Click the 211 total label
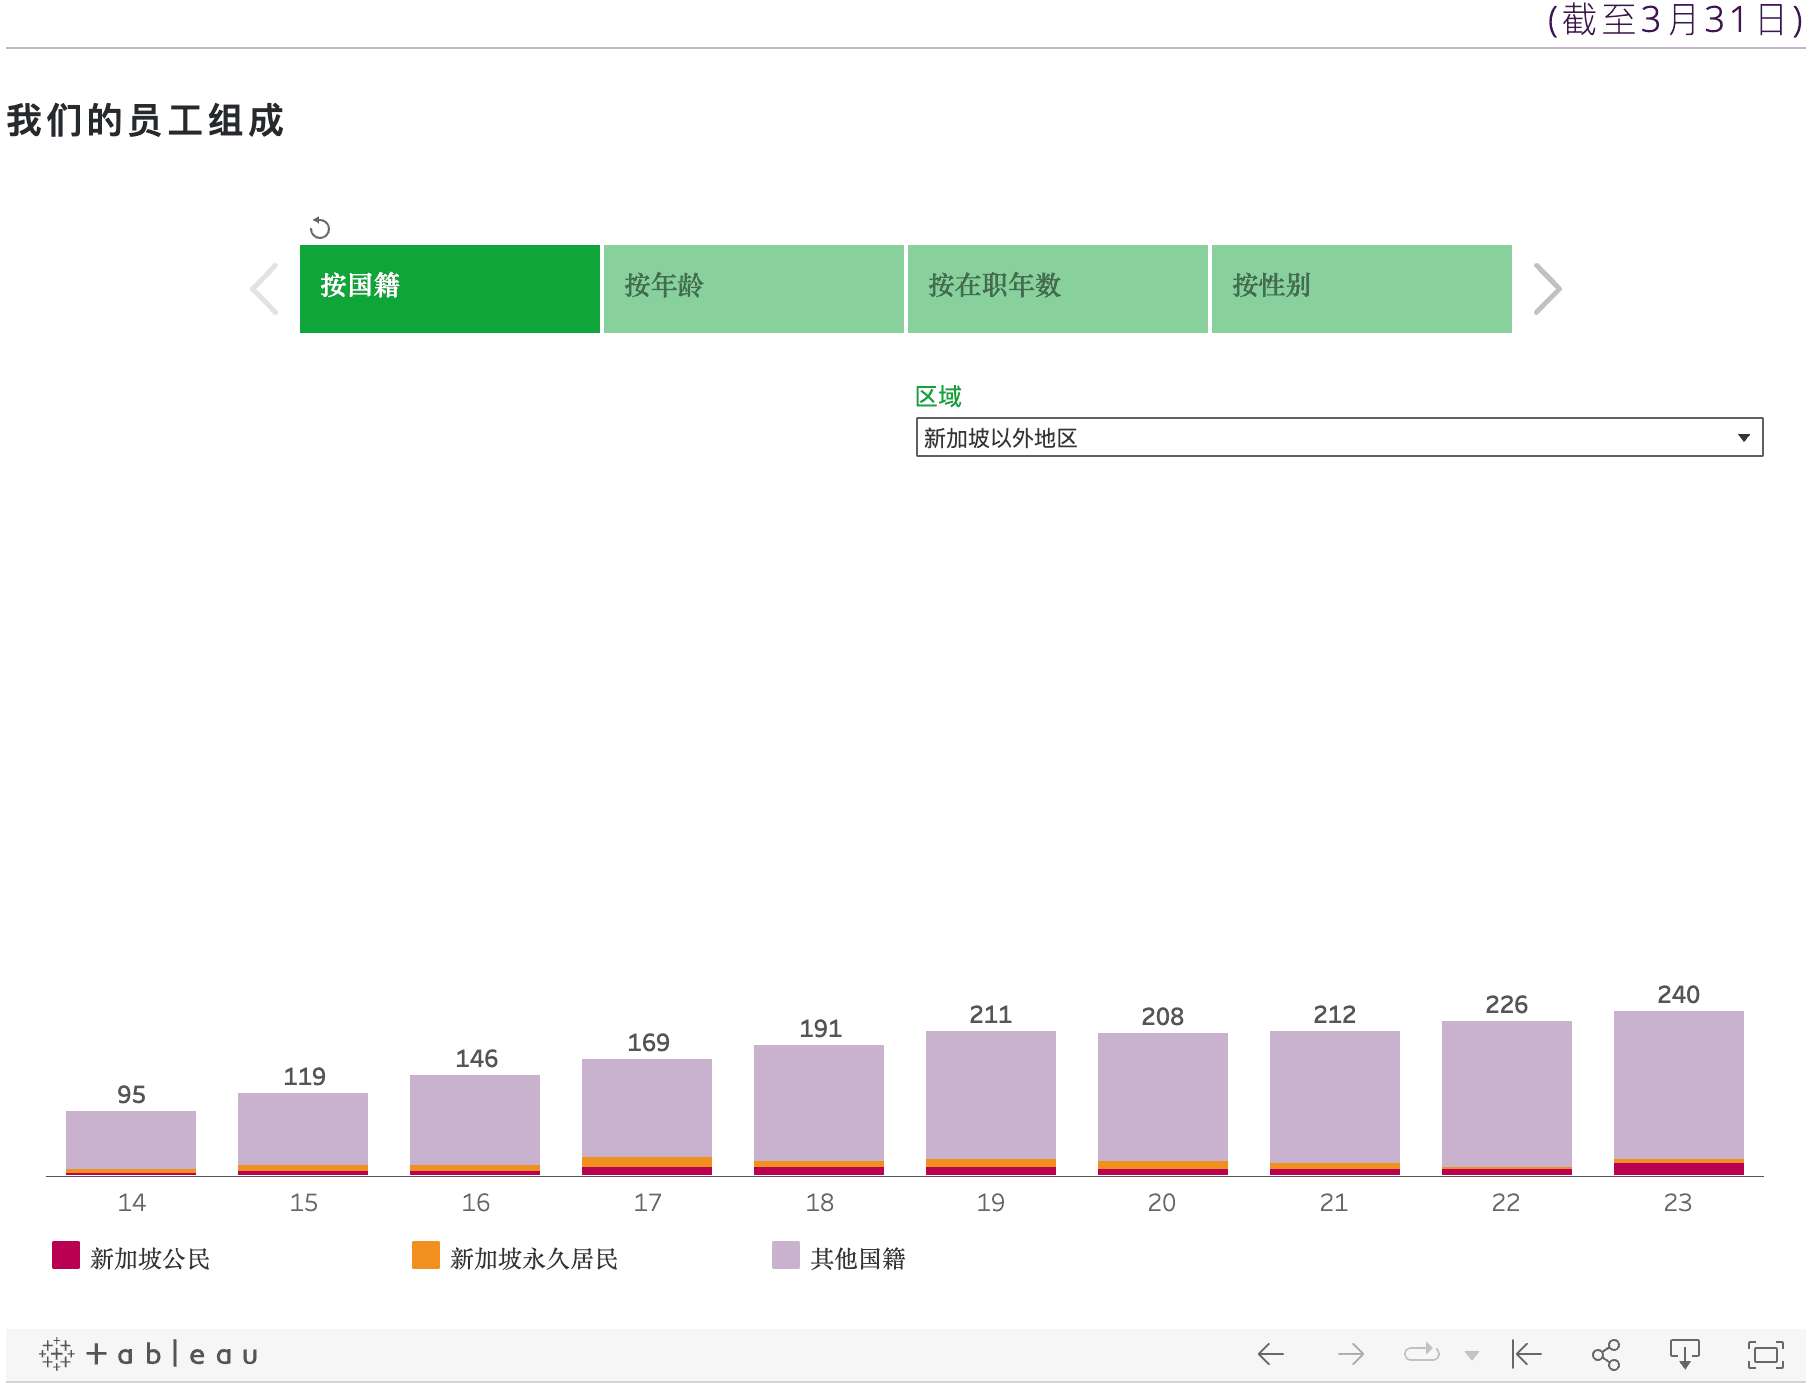 point(990,1015)
